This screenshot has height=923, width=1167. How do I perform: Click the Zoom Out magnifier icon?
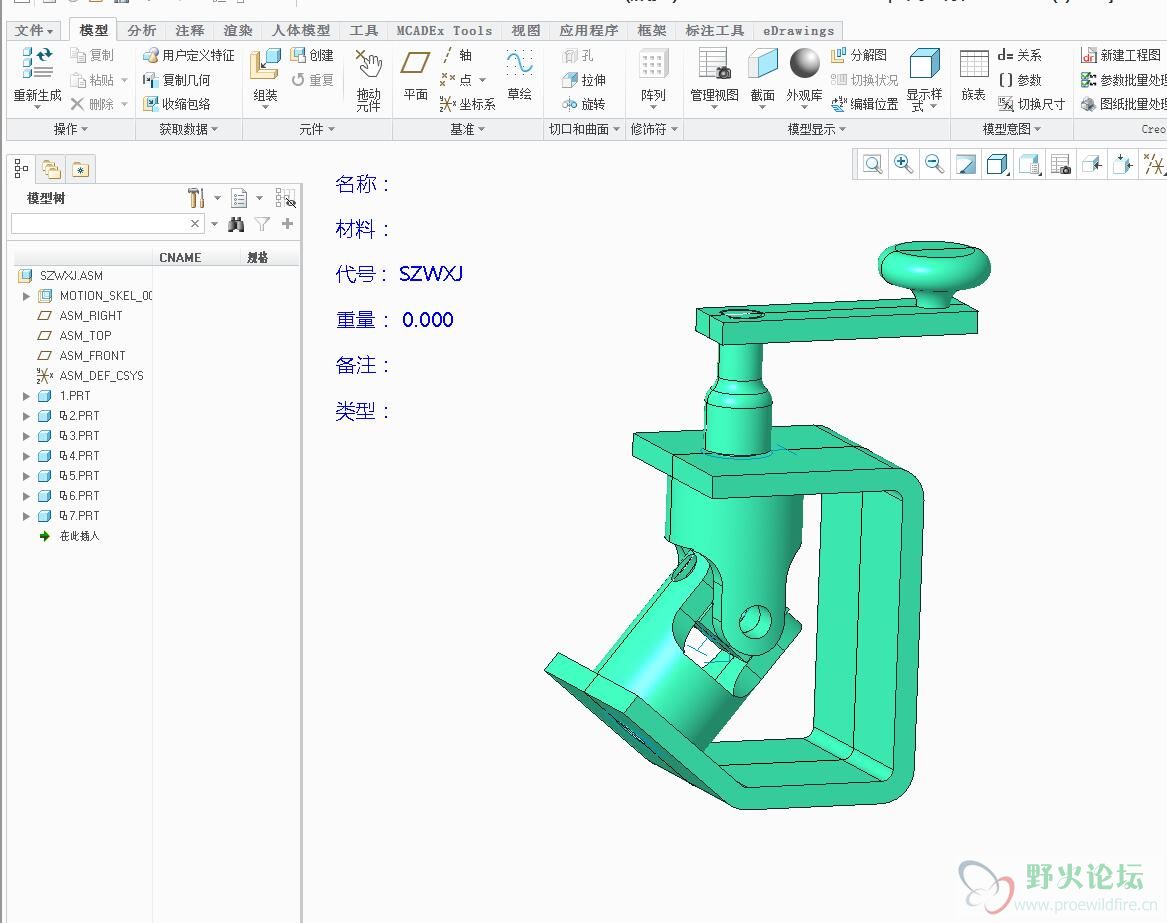pos(934,164)
